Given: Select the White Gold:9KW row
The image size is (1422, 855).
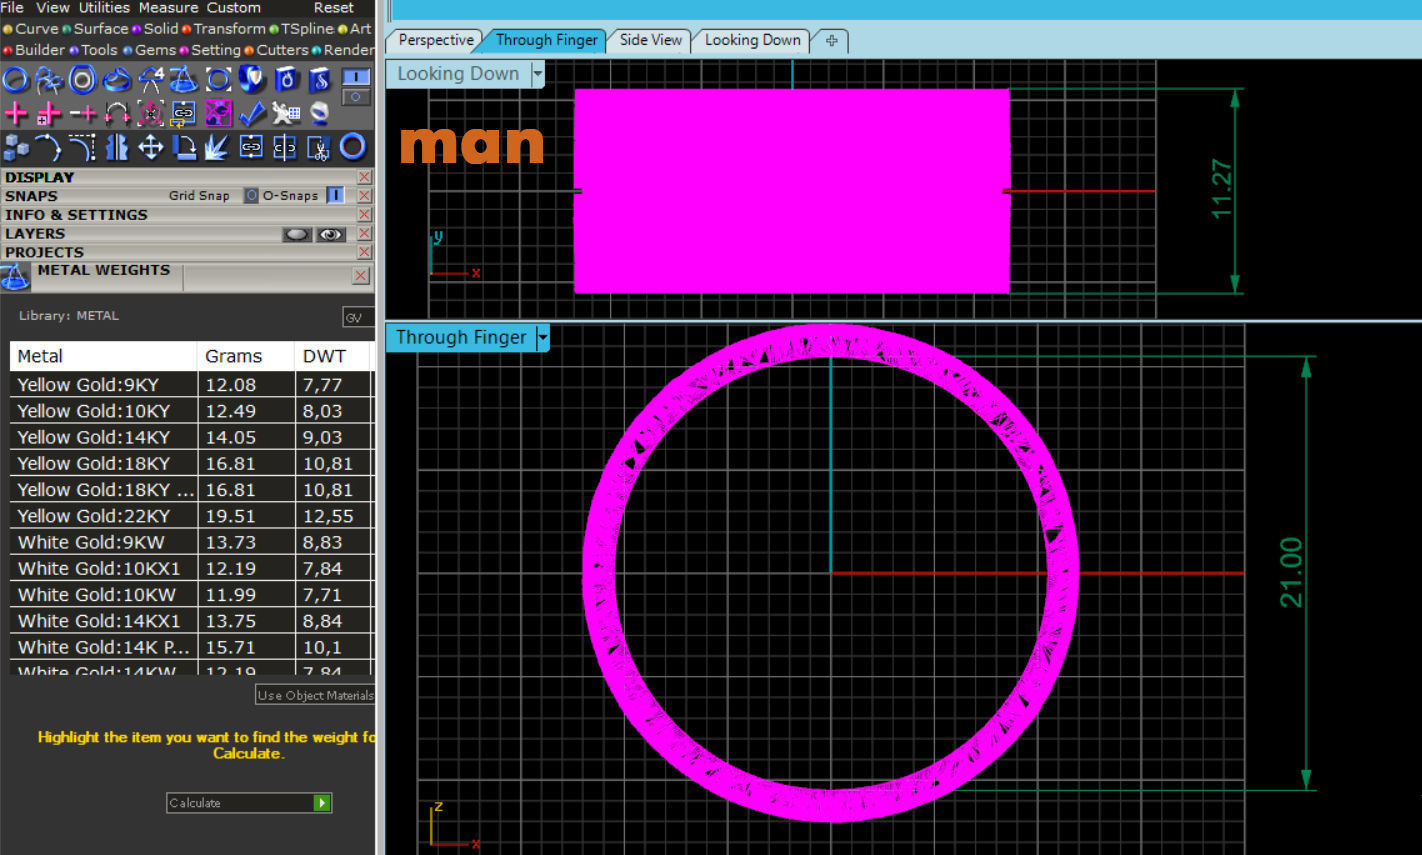Looking at the screenshot, I should pyautogui.click(x=192, y=542).
